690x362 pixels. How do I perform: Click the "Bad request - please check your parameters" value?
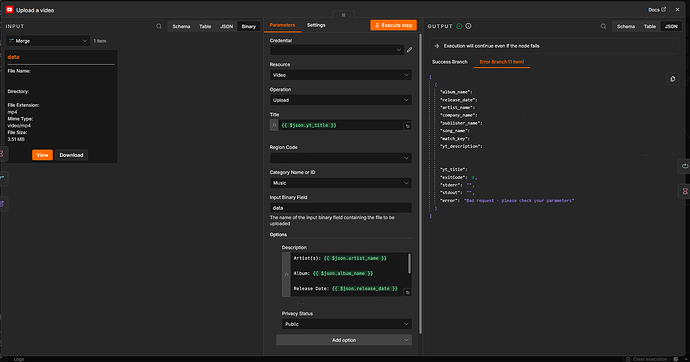click(519, 201)
